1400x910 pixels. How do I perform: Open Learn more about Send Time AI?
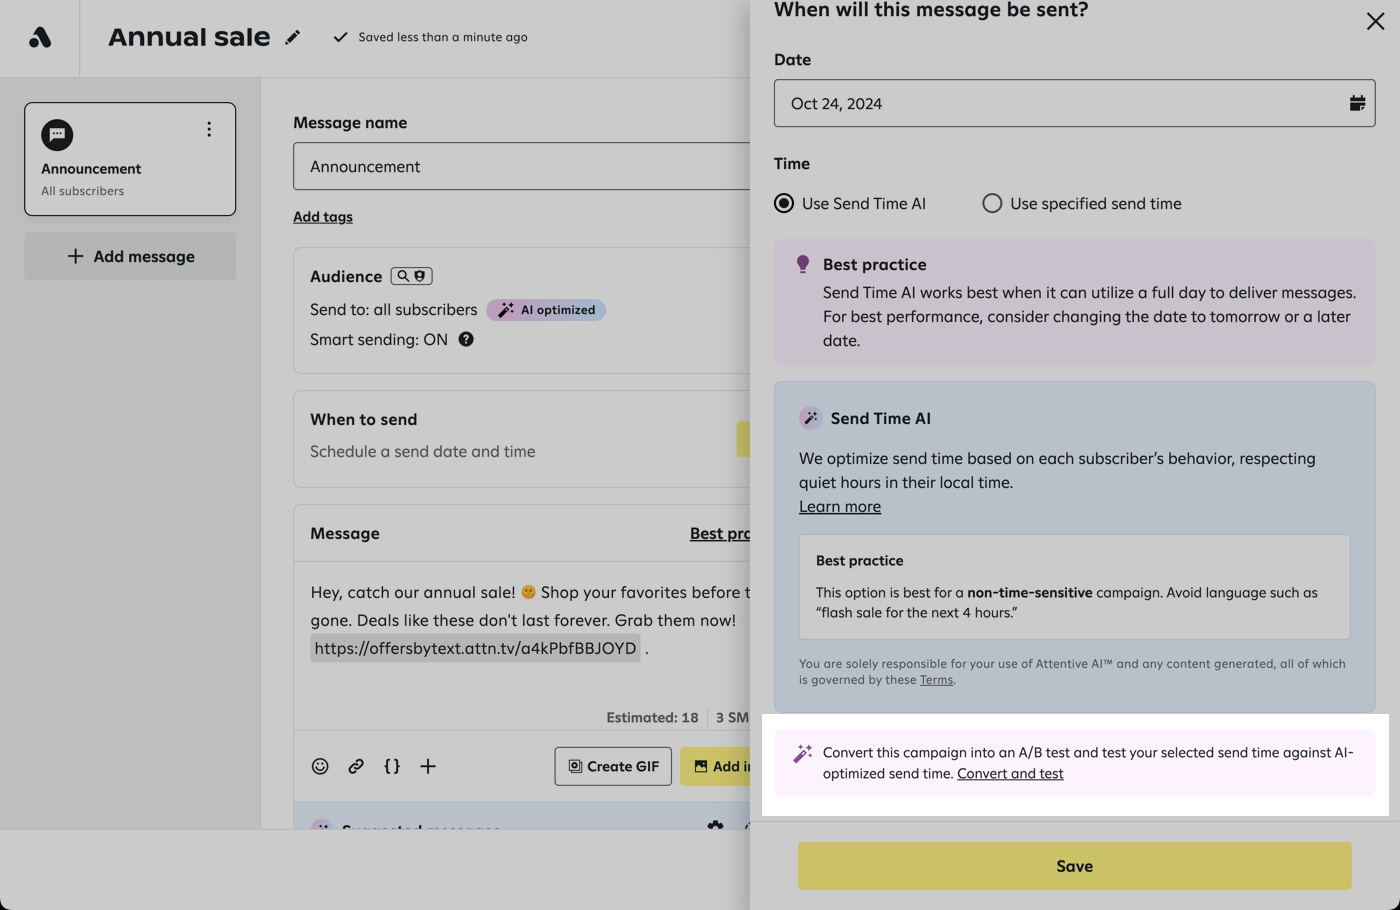(x=839, y=506)
